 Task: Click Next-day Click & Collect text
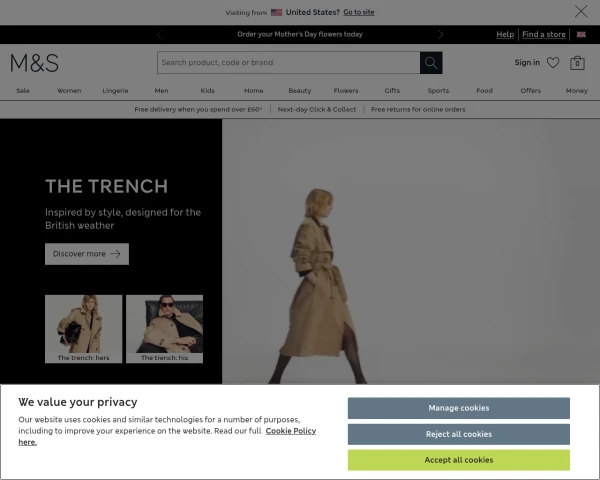pos(317,109)
